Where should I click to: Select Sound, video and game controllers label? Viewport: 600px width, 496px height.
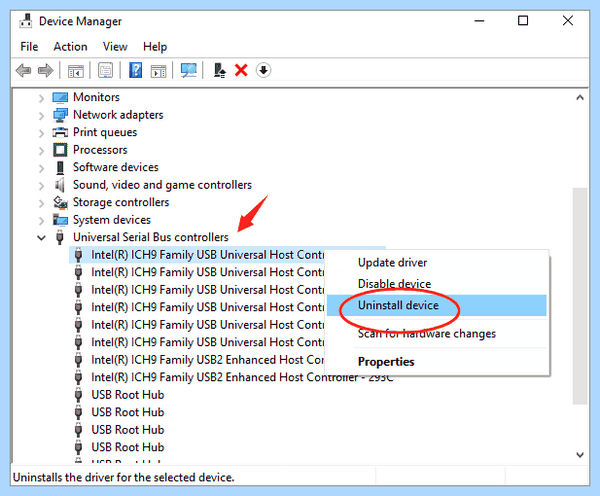pos(162,185)
